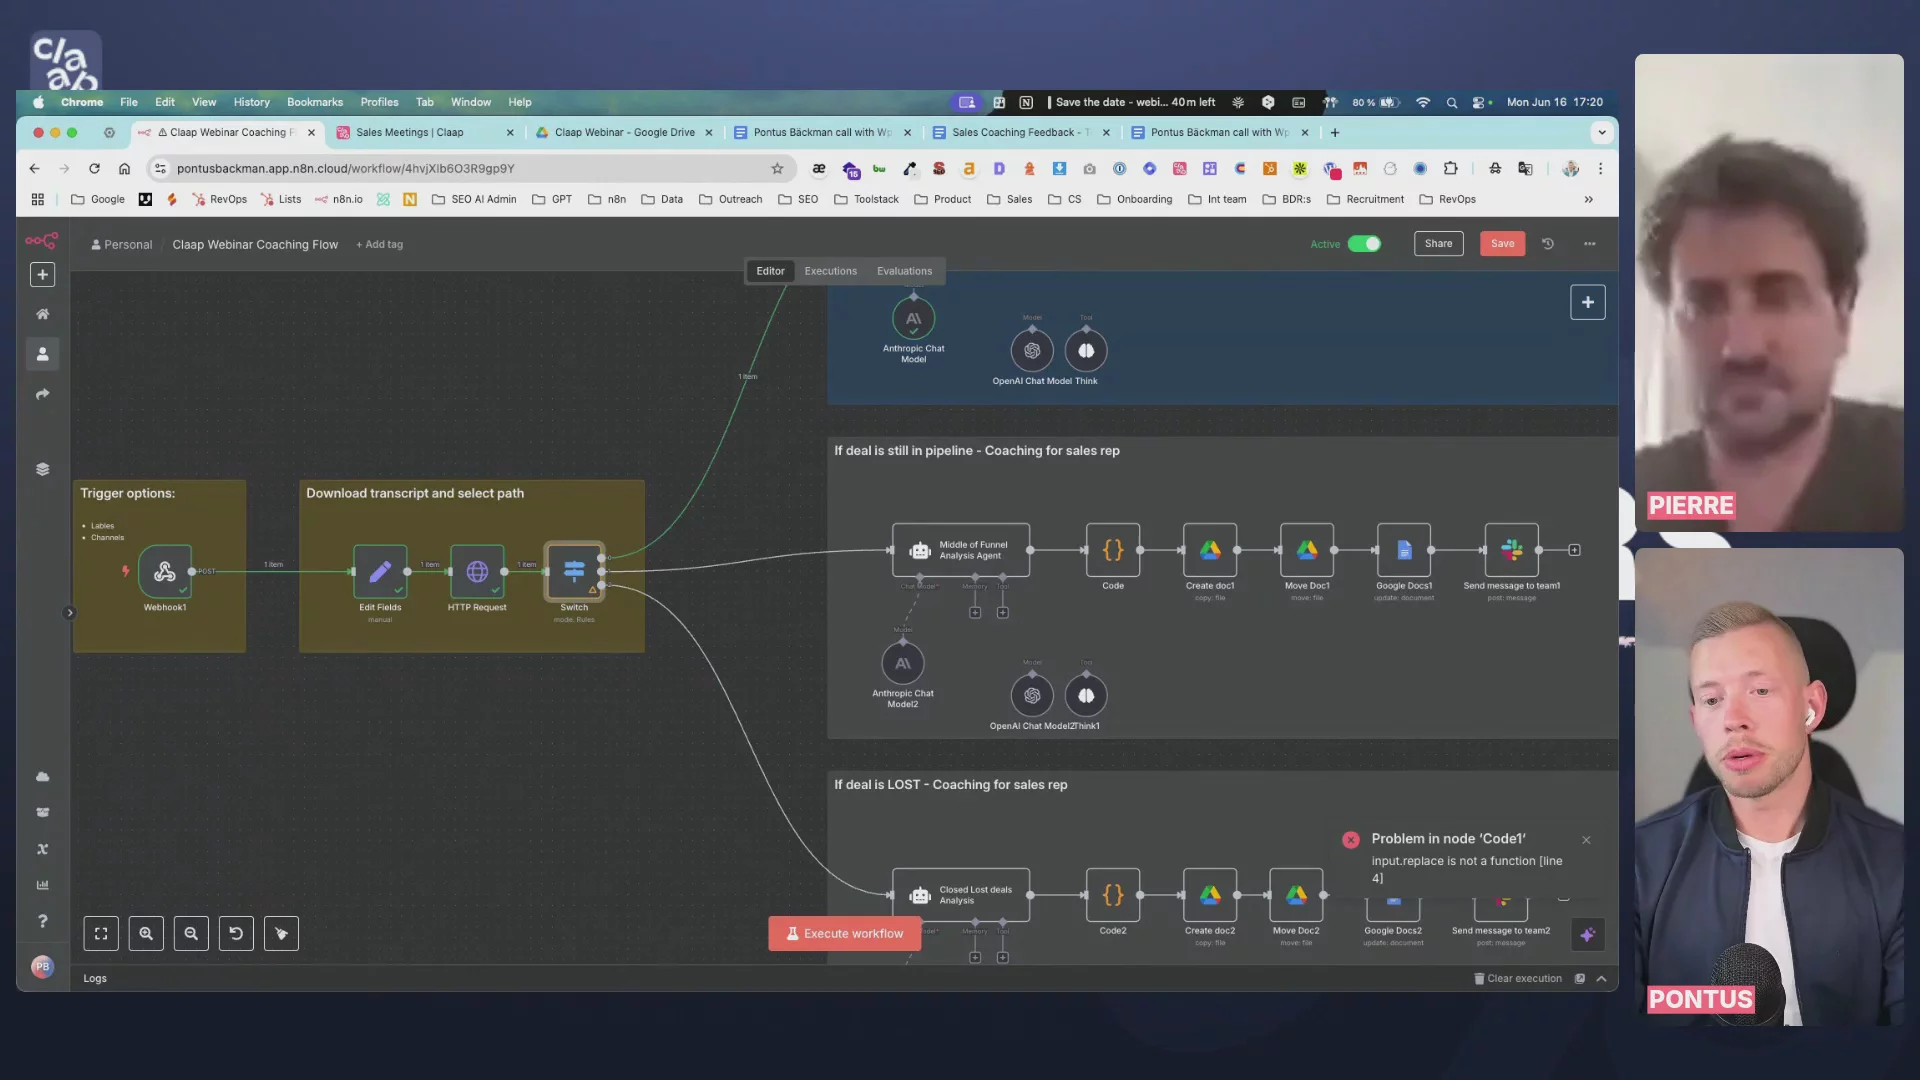Screen dimensions: 1920x1080
Task: Reset canvas zoom
Action: (236, 933)
